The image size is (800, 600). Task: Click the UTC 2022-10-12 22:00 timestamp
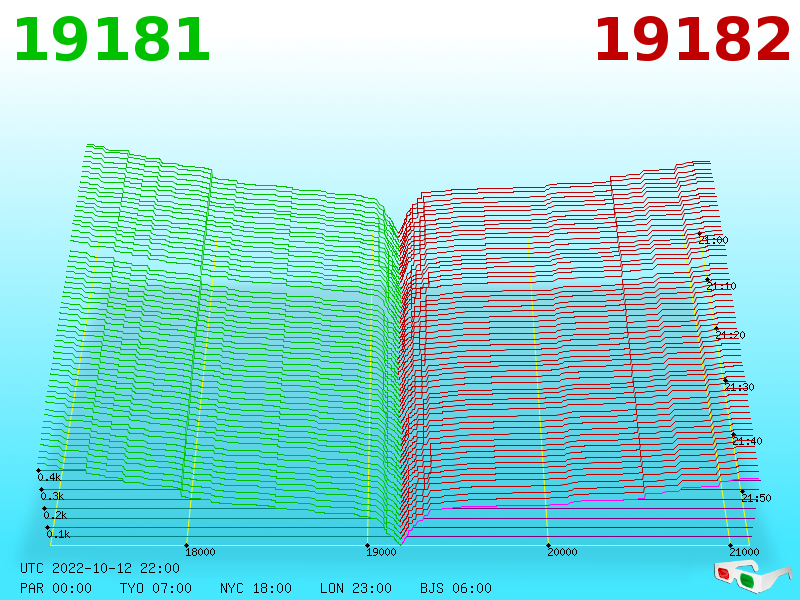tap(100, 568)
